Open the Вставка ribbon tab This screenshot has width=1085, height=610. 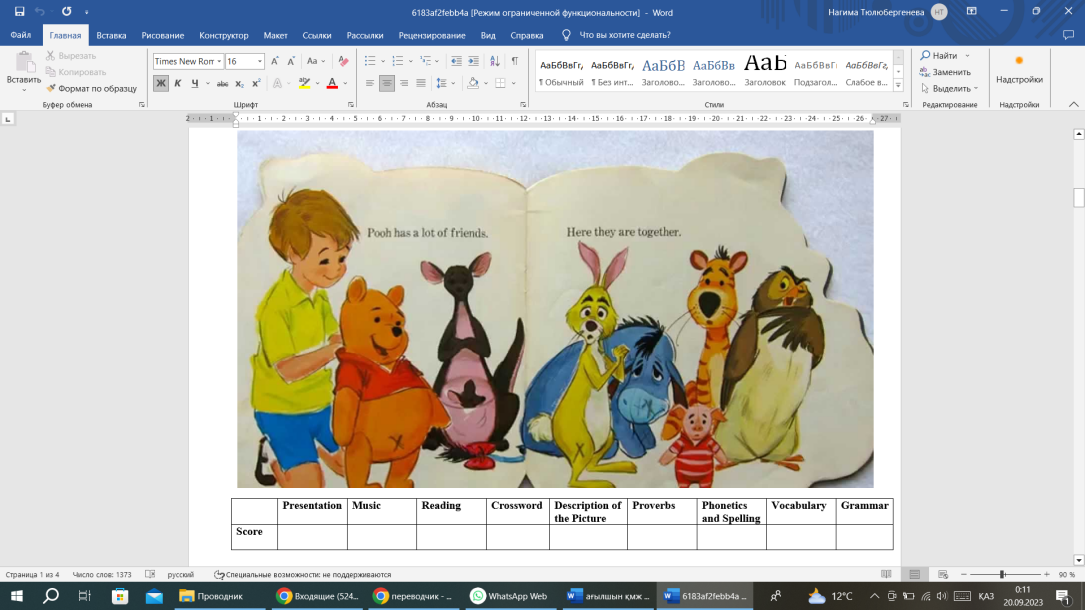pyautogui.click(x=111, y=35)
